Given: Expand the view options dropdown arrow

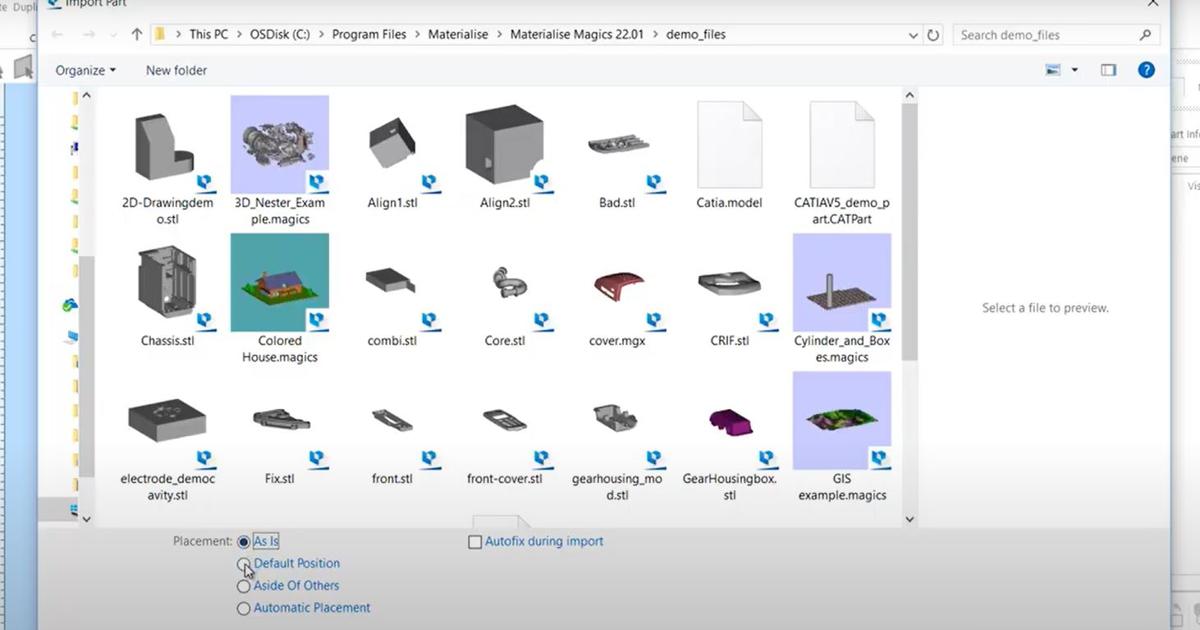Looking at the screenshot, I should pos(1075,70).
